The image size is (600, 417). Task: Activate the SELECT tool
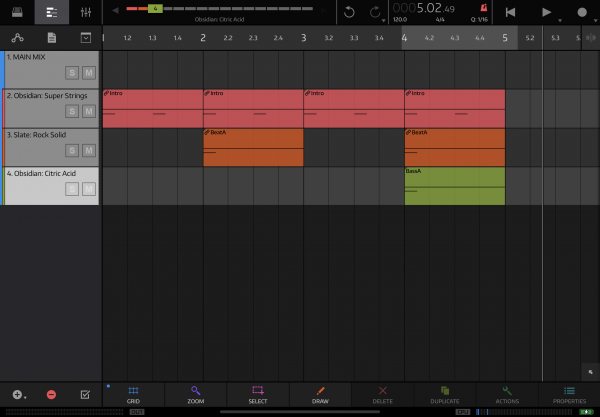pyautogui.click(x=258, y=395)
